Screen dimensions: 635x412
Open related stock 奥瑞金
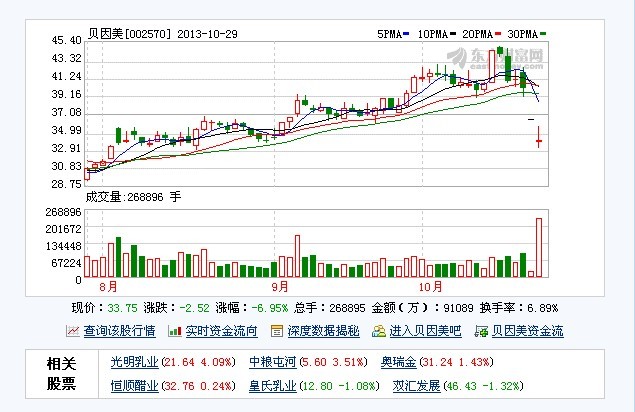tap(398, 362)
